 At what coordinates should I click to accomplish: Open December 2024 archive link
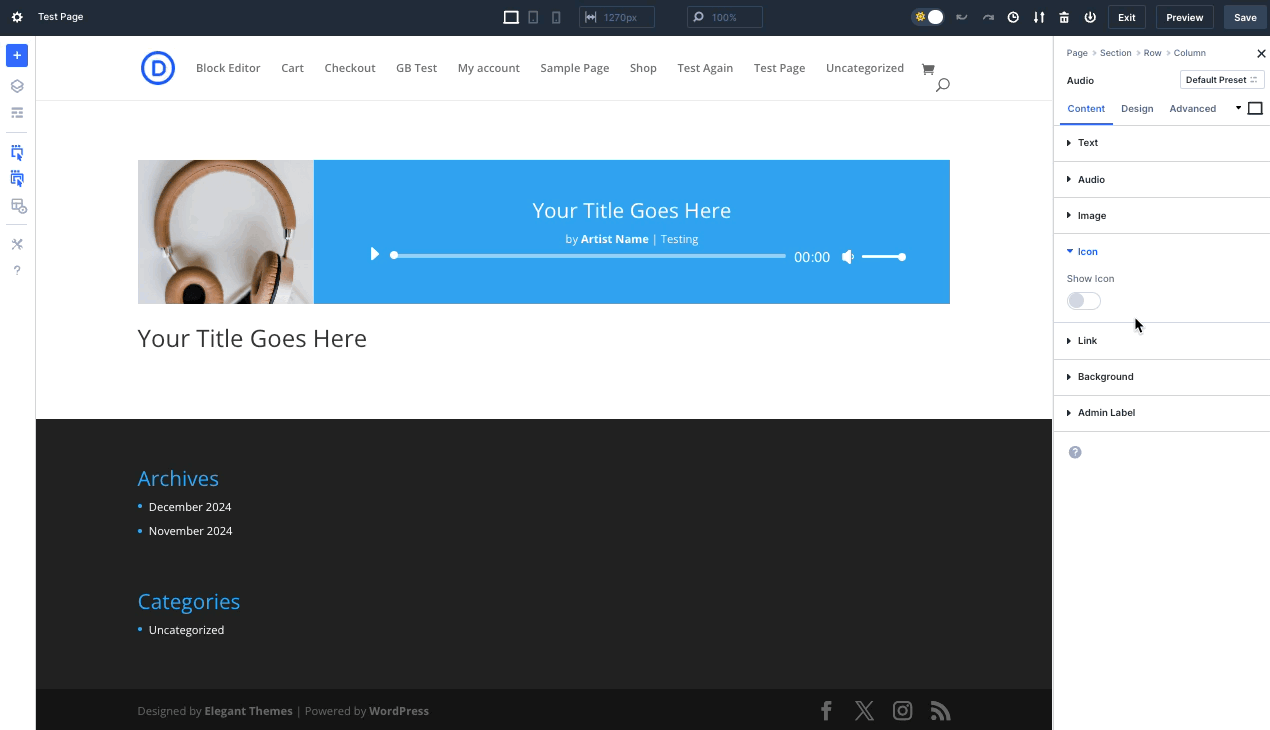point(190,507)
